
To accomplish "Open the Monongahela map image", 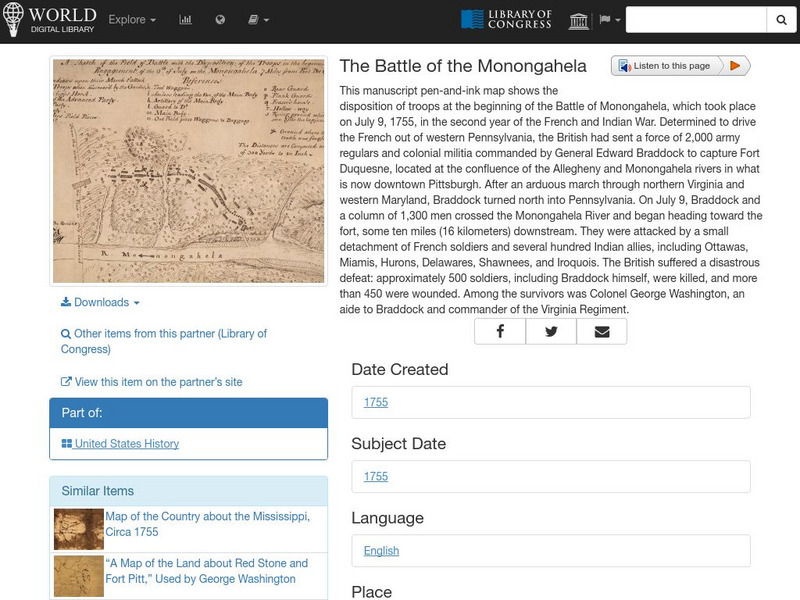I will pyautogui.click(x=188, y=171).
